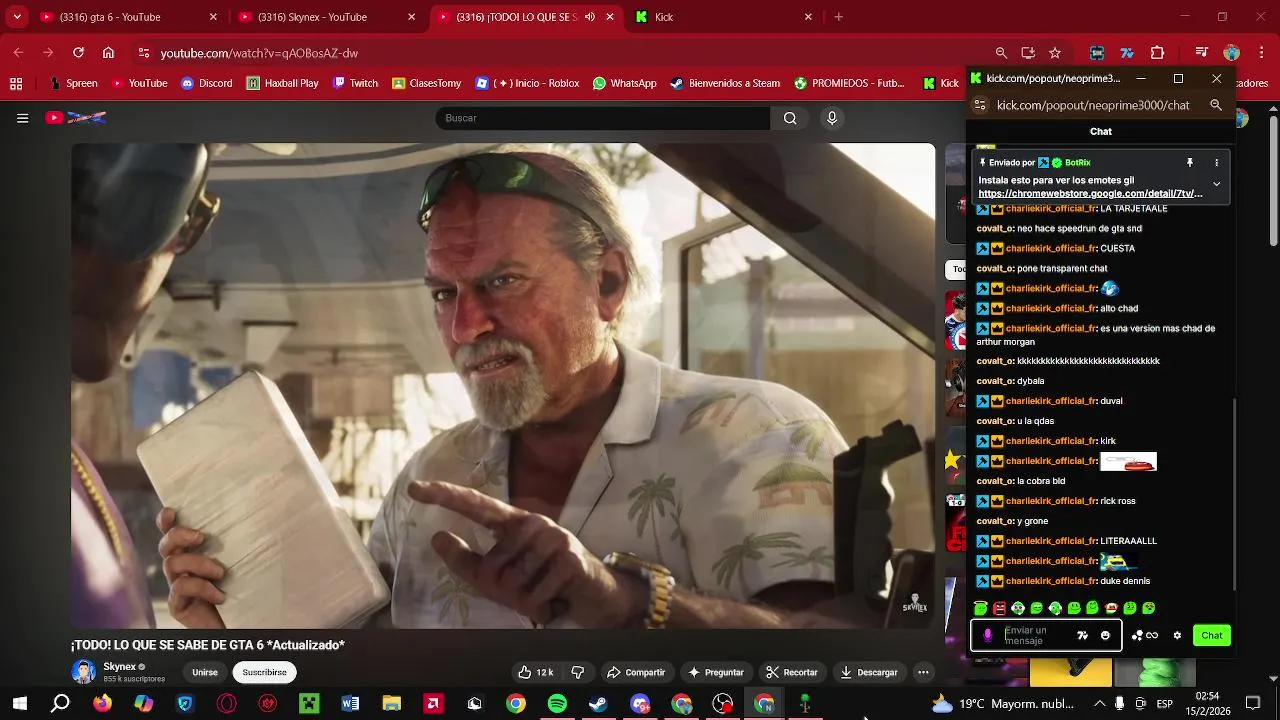Open Spotify from the taskbar
Image resolution: width=1280 pixels, height=720 pixels.
pyautogui.click(x=557, y=704)
